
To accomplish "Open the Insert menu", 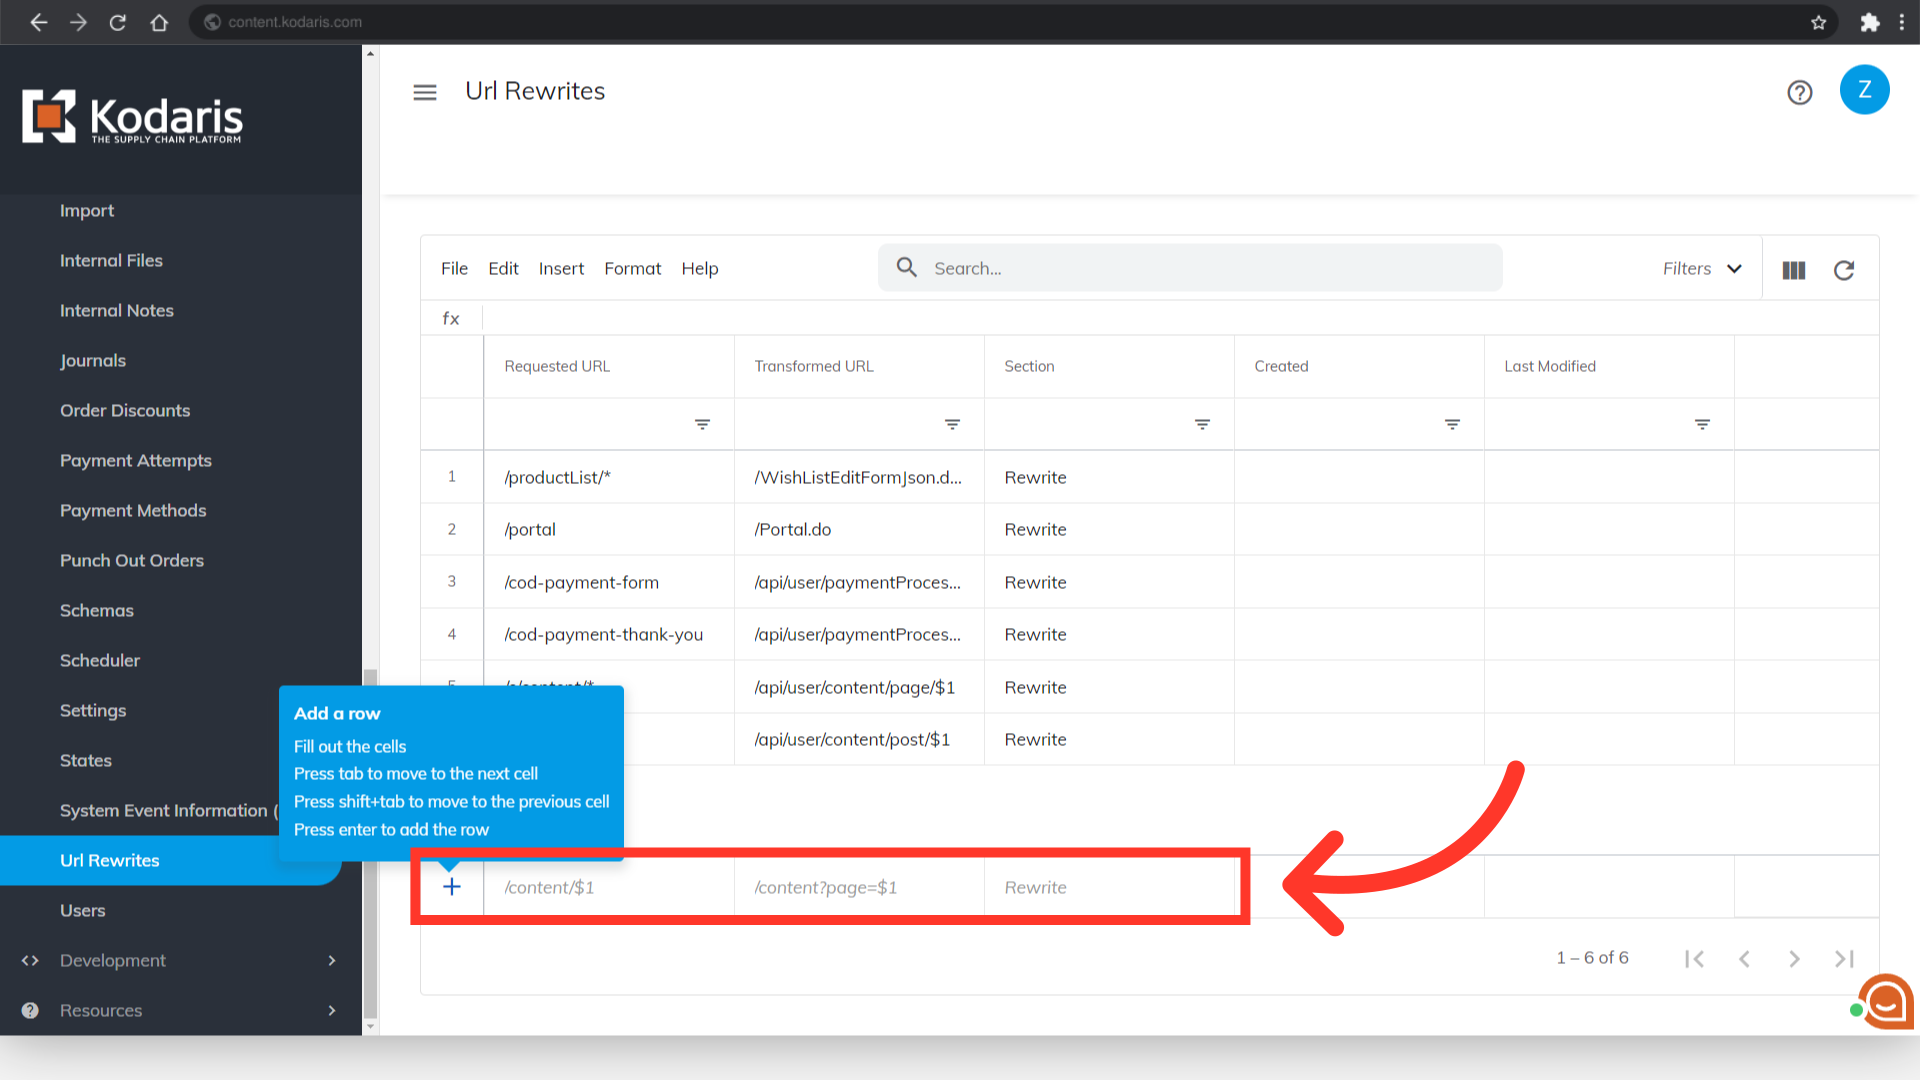I will (x=561, y=269).
